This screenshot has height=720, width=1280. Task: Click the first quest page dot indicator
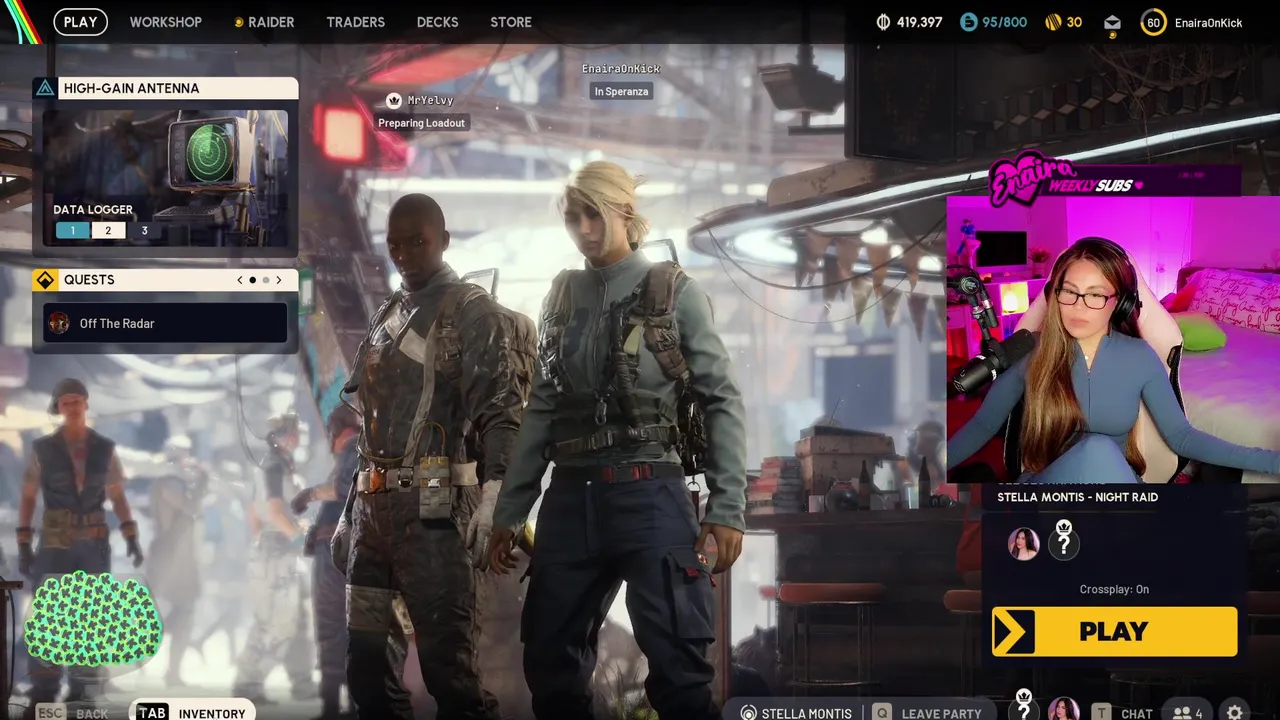(252, 280)
